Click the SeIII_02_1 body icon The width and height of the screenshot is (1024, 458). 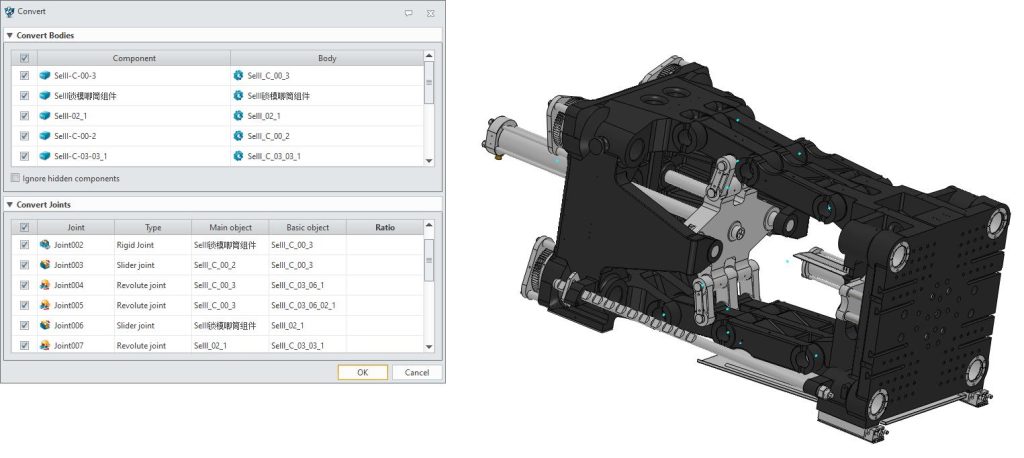(238, 116)
